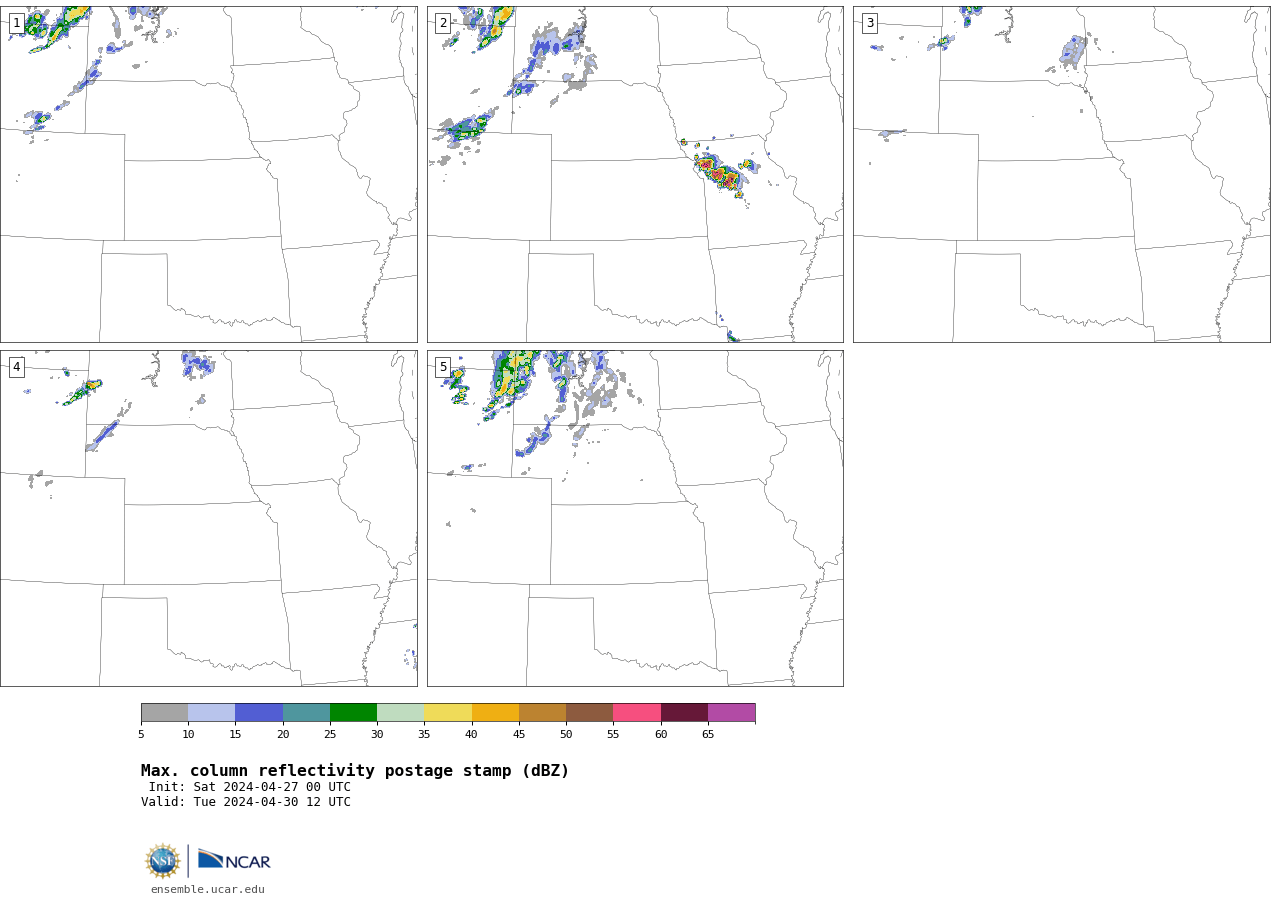Open ensemble member 2 reflectivity map
The height and width of the screenshot is (901, 1280).
[x=635, y=174]
